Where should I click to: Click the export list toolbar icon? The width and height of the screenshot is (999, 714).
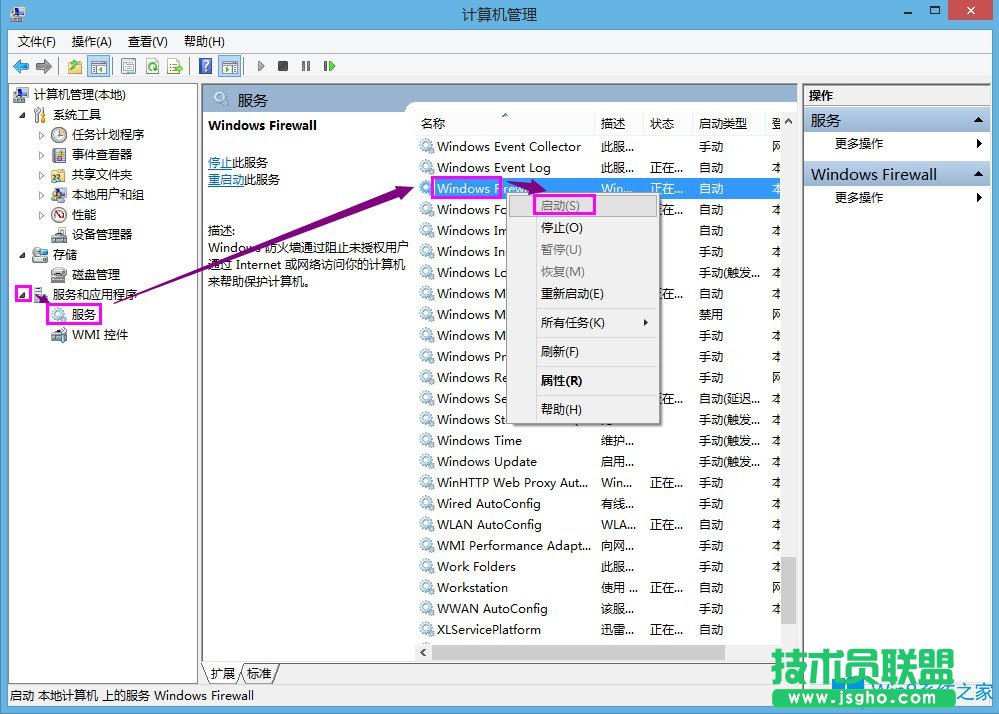[175, 66]
